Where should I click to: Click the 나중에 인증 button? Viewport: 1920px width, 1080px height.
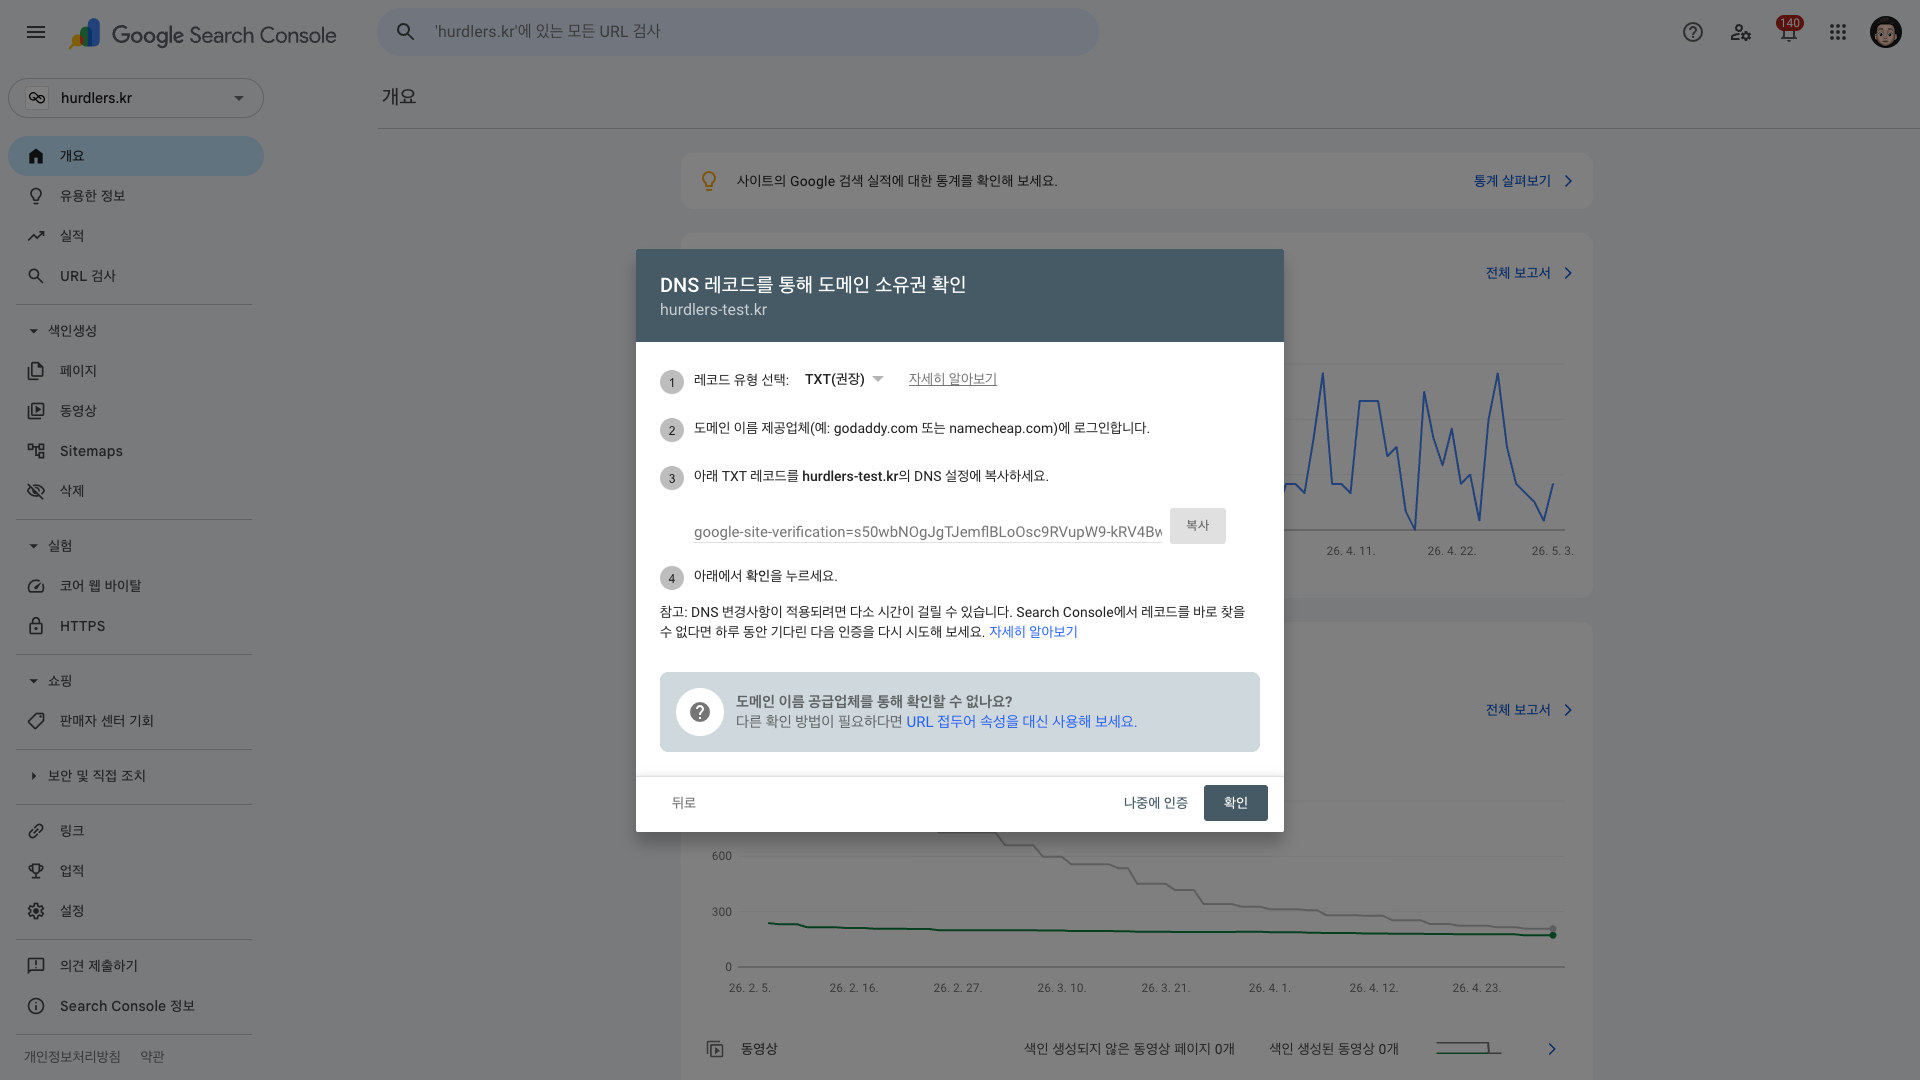[x=1156, y=803]
